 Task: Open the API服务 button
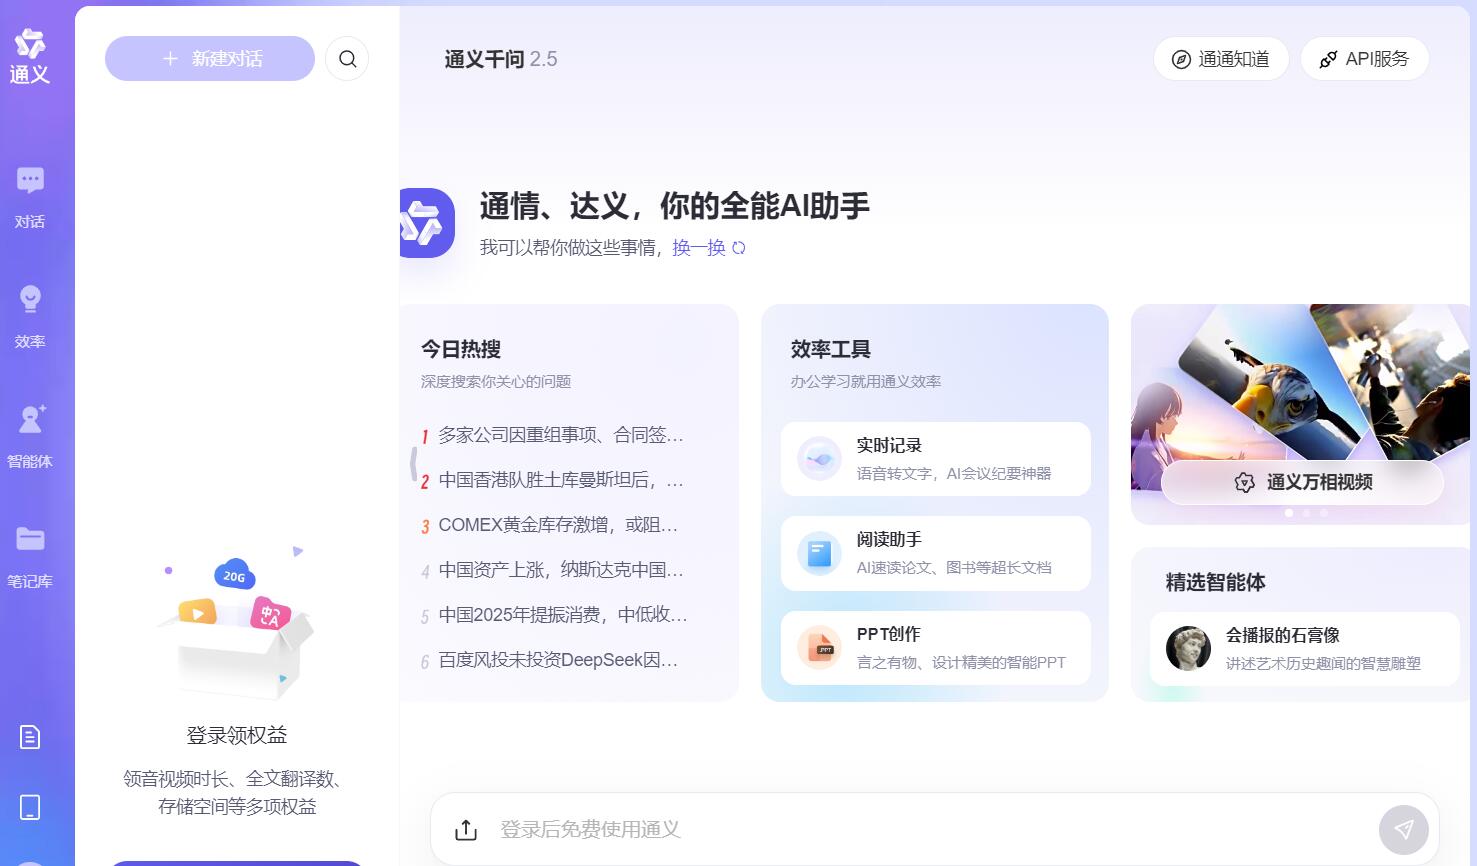click(x=1364, y=59)
